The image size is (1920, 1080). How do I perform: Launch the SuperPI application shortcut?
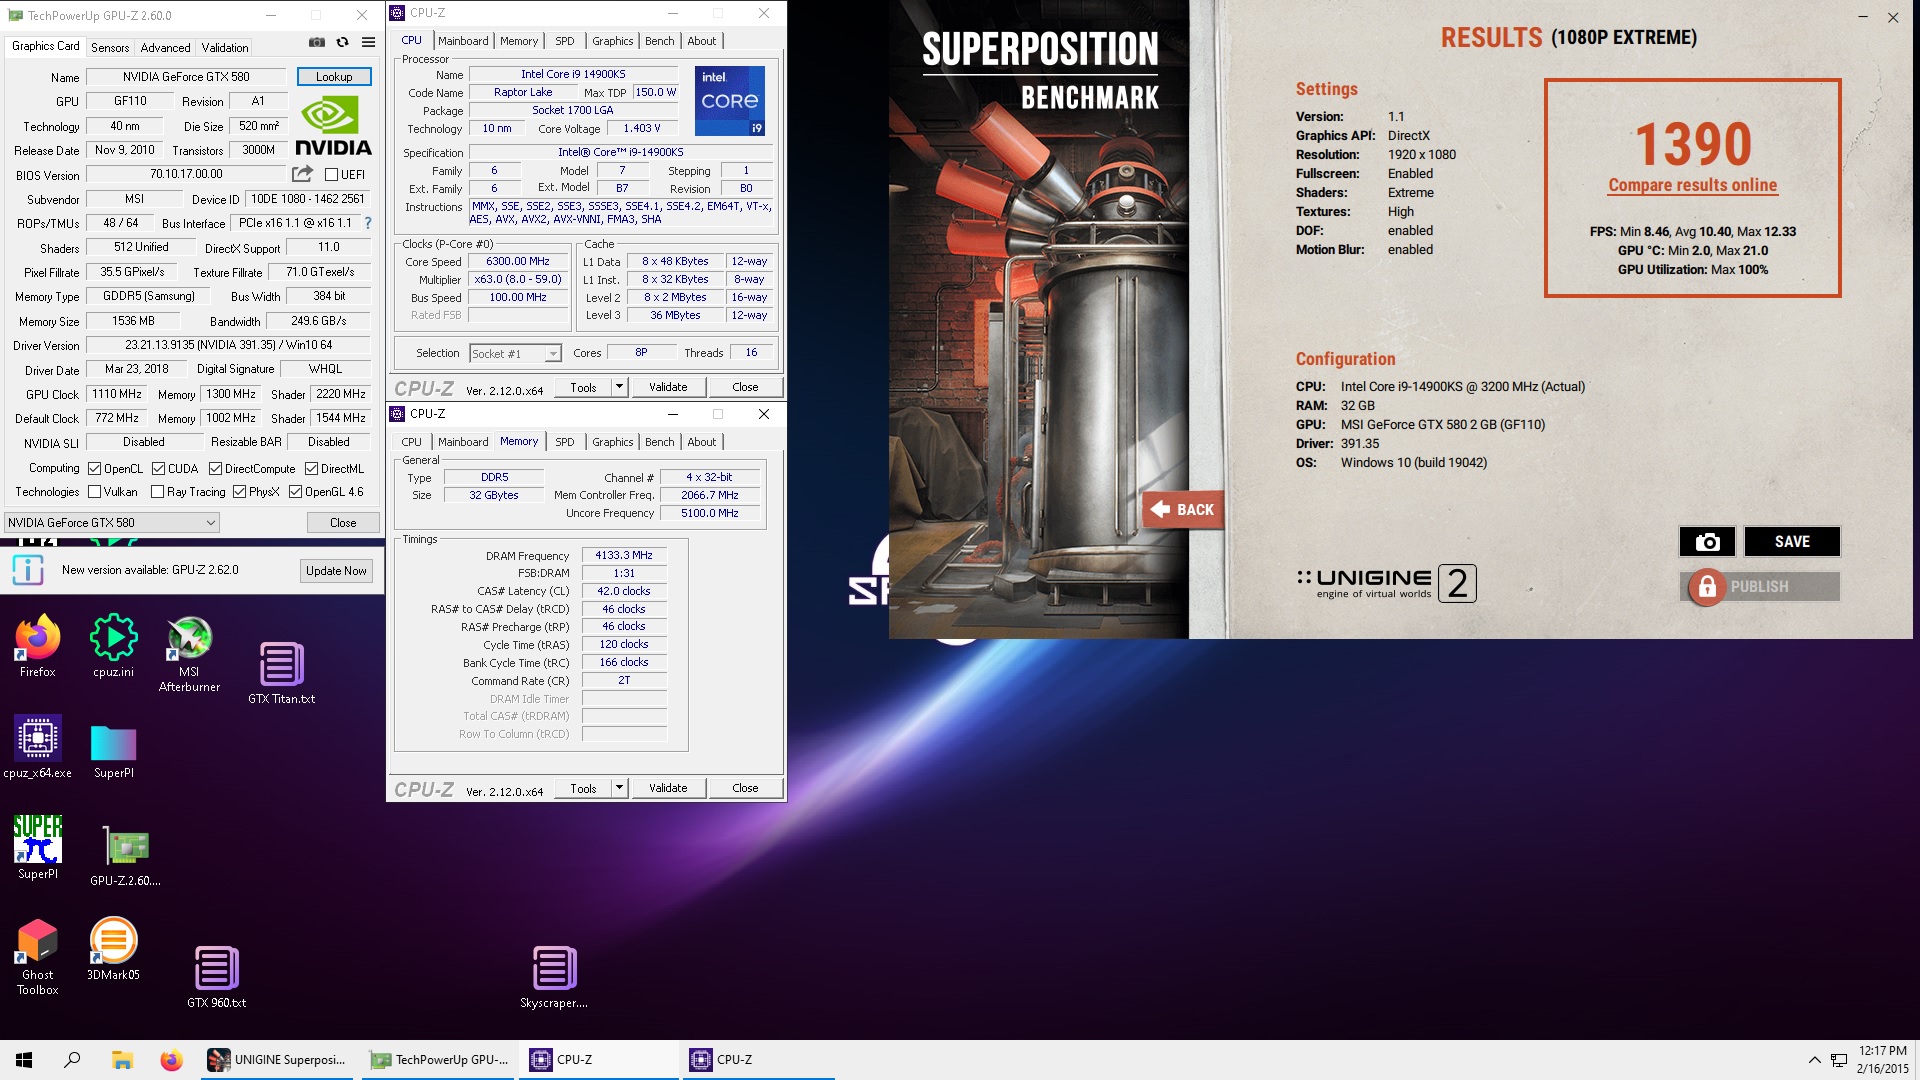point(38,847)
